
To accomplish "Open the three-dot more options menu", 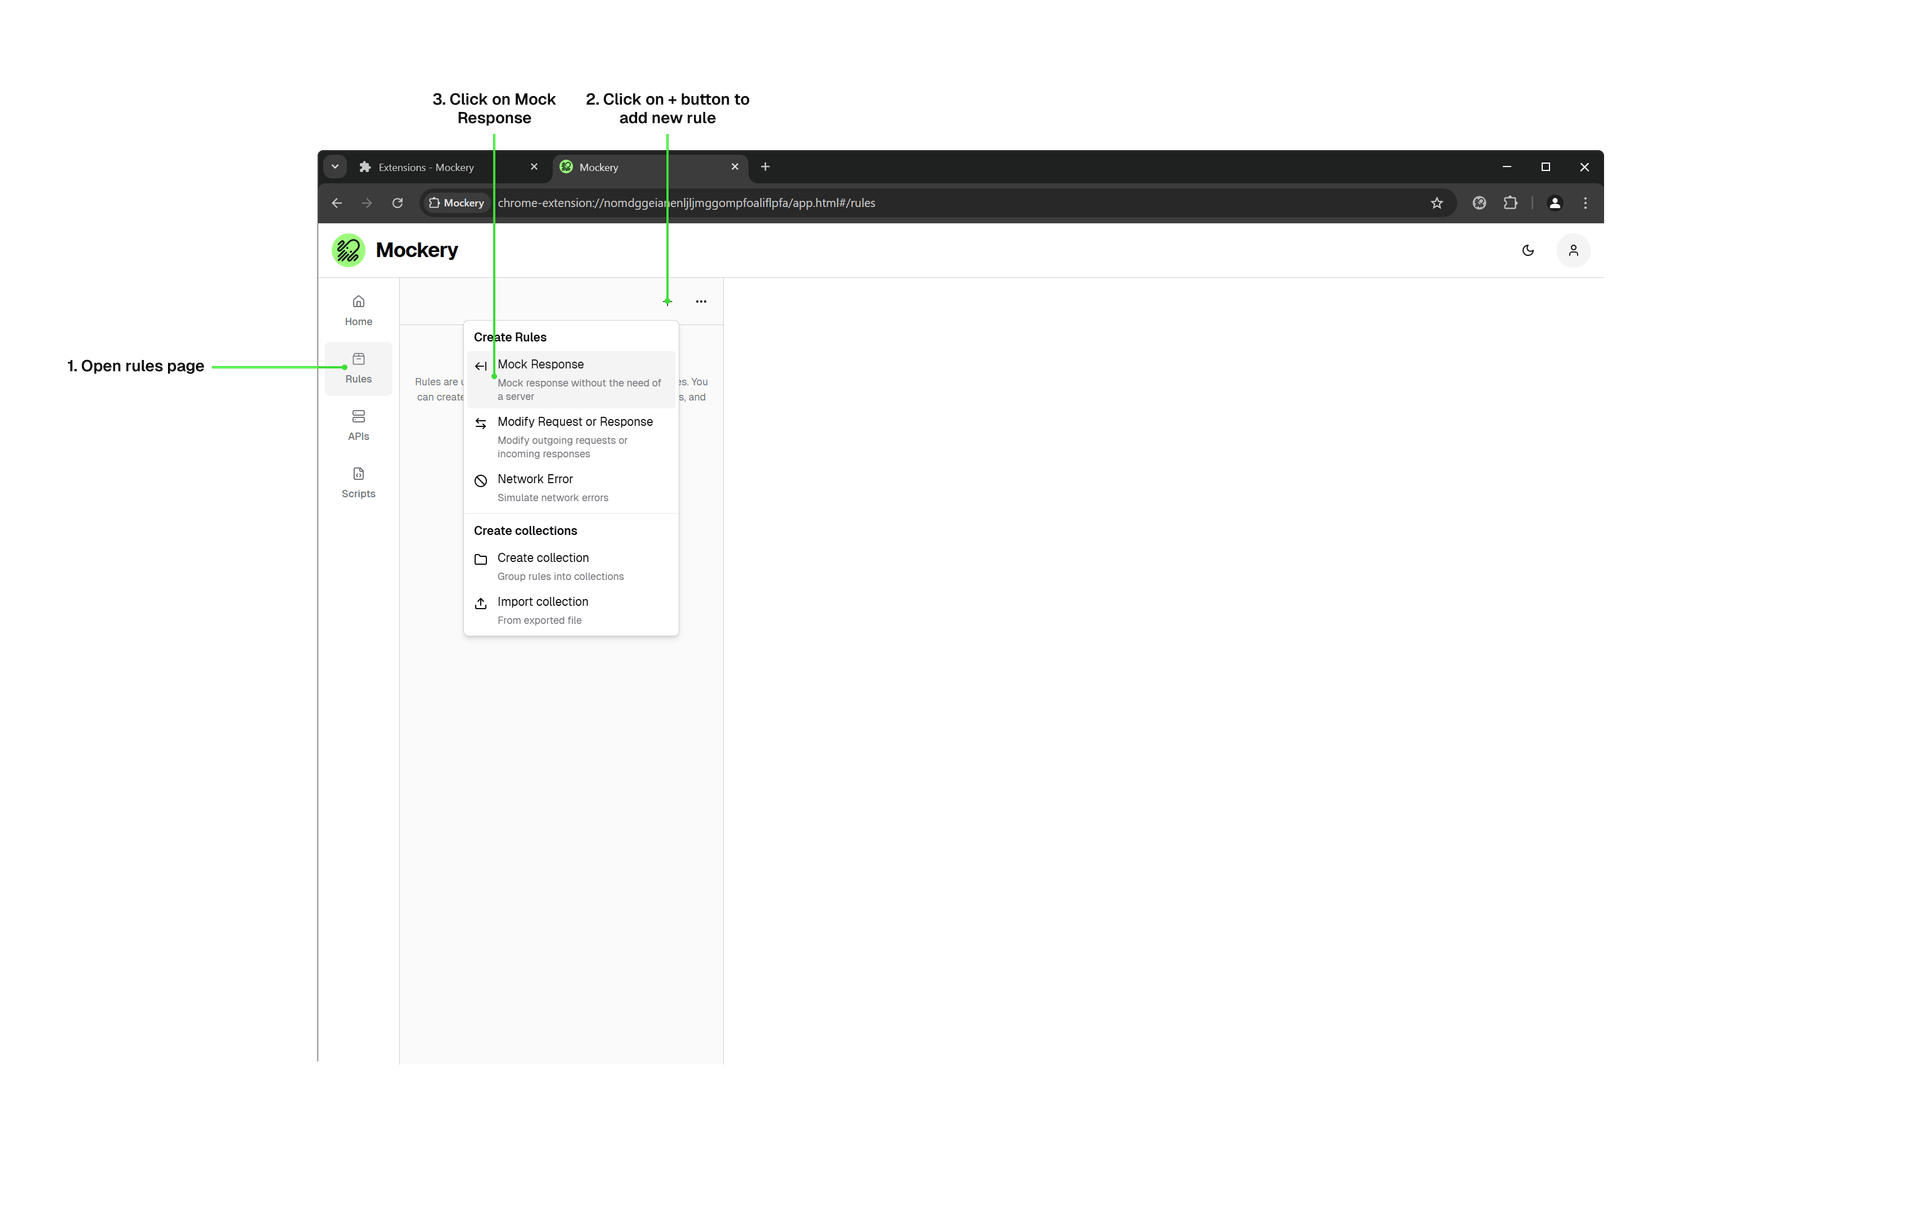I will coord(701,301).
